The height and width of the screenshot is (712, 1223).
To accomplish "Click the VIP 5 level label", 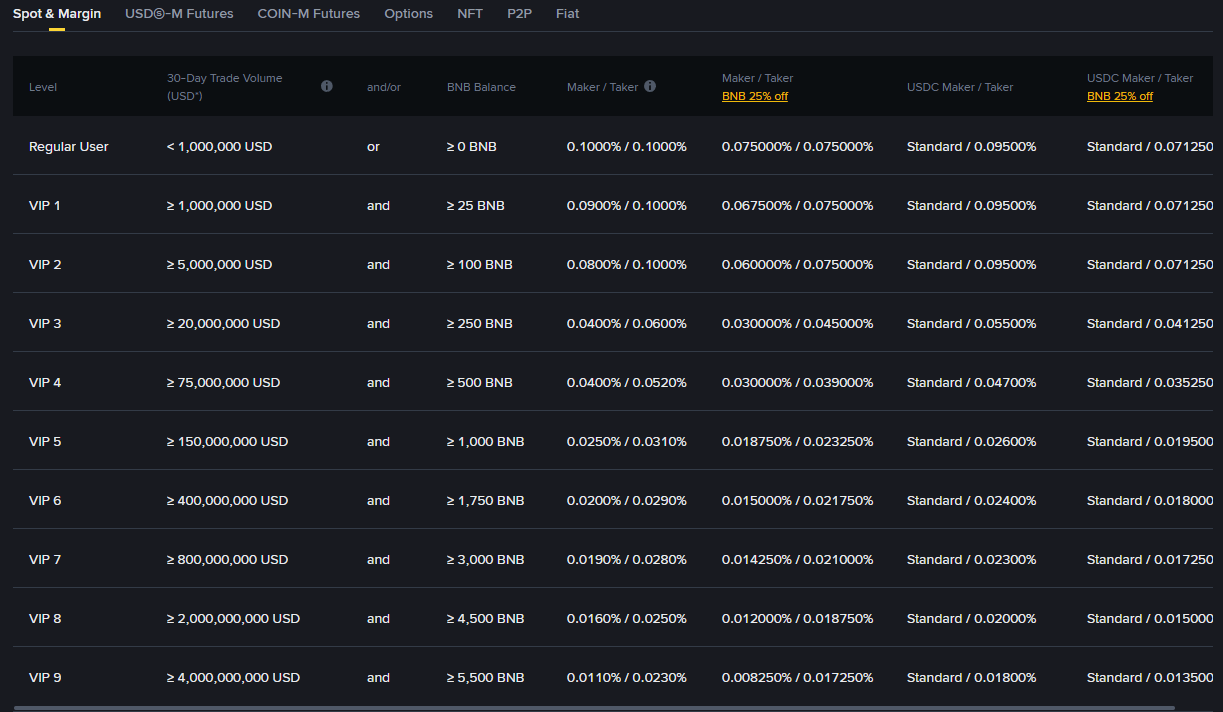I will [x=45, y=441].
